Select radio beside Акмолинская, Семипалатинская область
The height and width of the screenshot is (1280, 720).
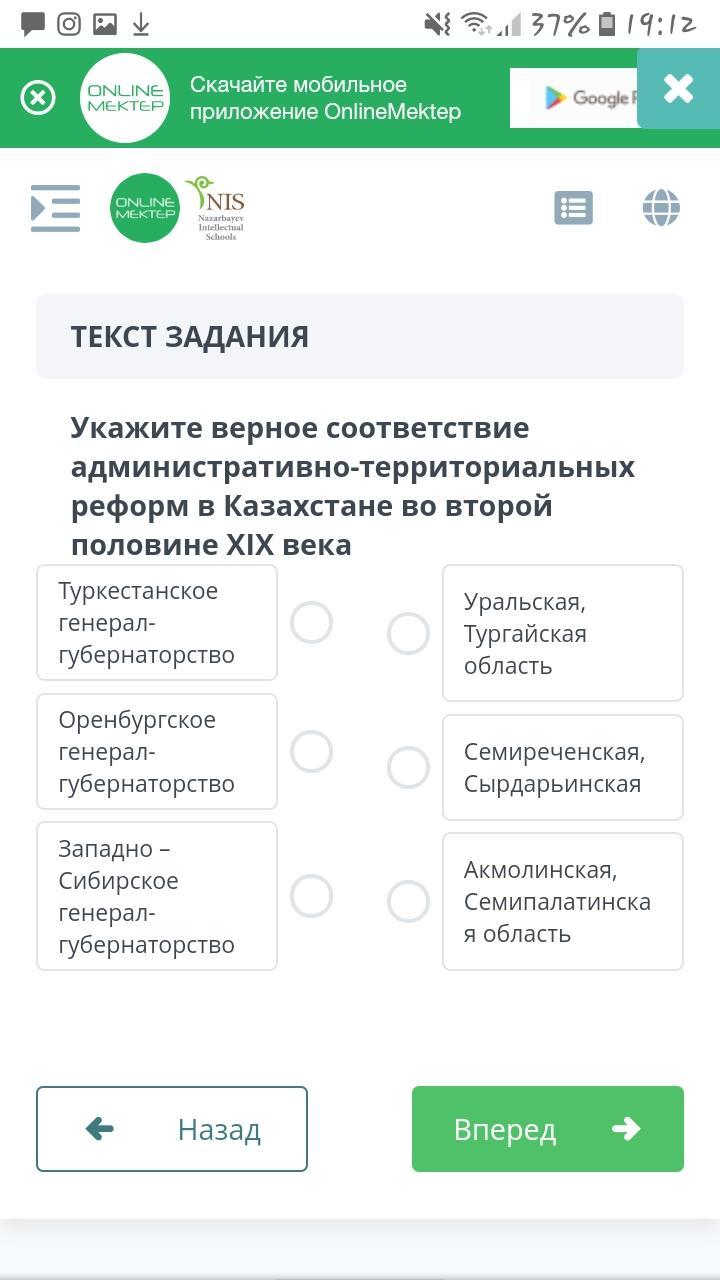(408, 901)
